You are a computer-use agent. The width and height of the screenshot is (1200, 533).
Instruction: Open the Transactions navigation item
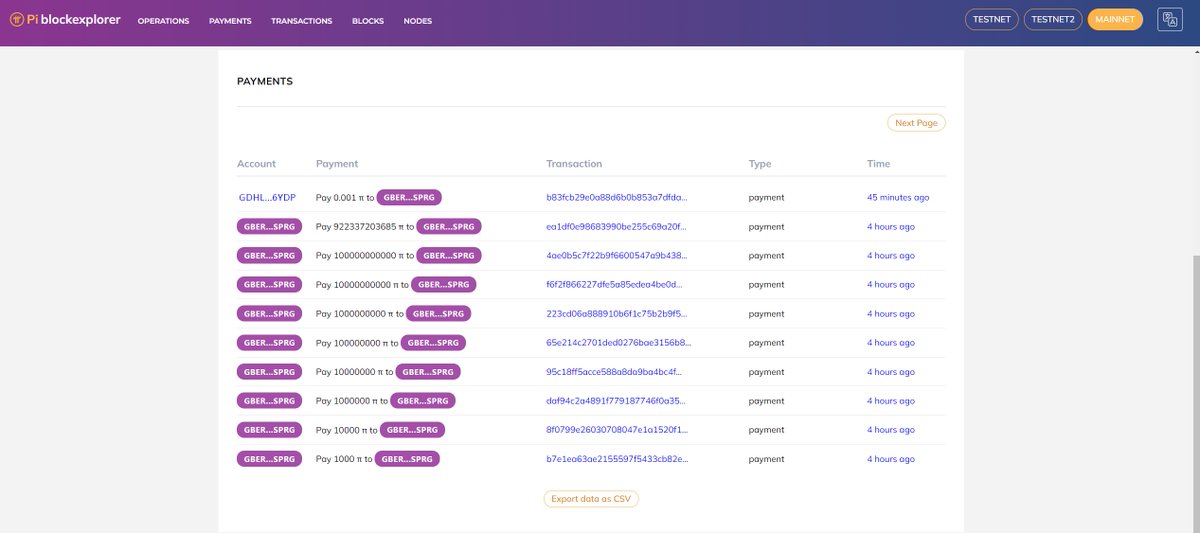[x=301, y=21]
